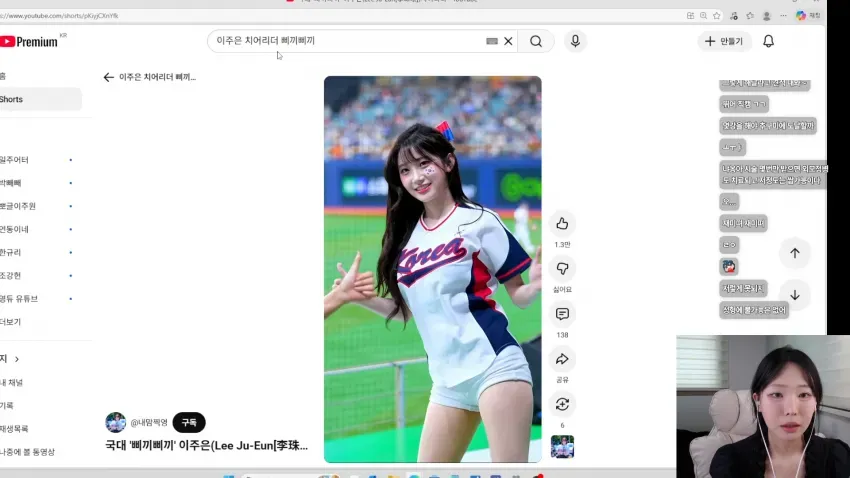Image resolution: width=850 pixels, height=478 pixels.
Task: Go back with the left arrow
Action: click(x=108, y=77)
